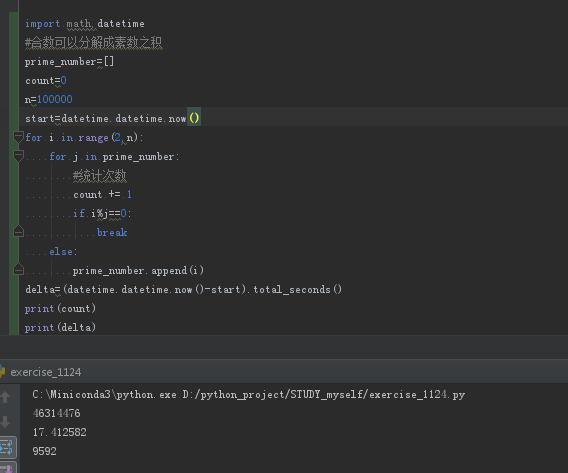Screen dimensions: 568x473
Task: Click the 'print(count)' line
Action: click(x=60, y=309)
